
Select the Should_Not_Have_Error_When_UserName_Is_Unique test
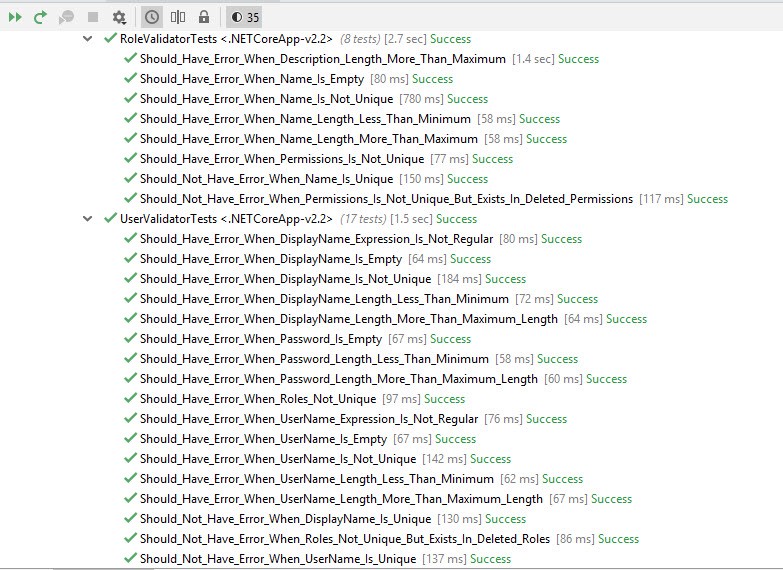point(278,559)
